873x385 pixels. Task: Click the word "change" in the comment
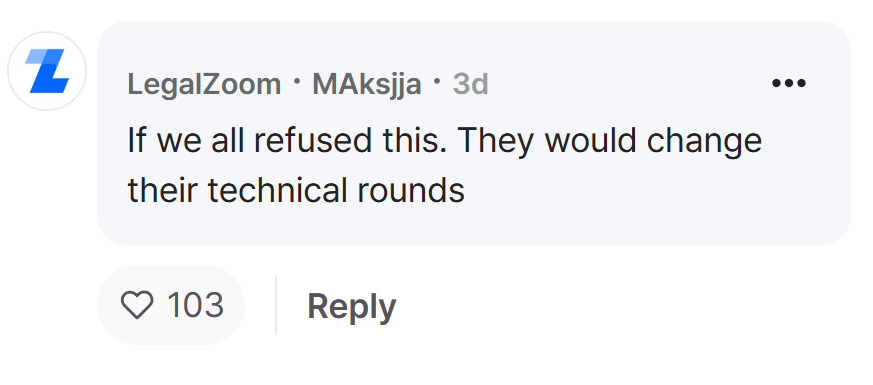click(x=704, y=142)
